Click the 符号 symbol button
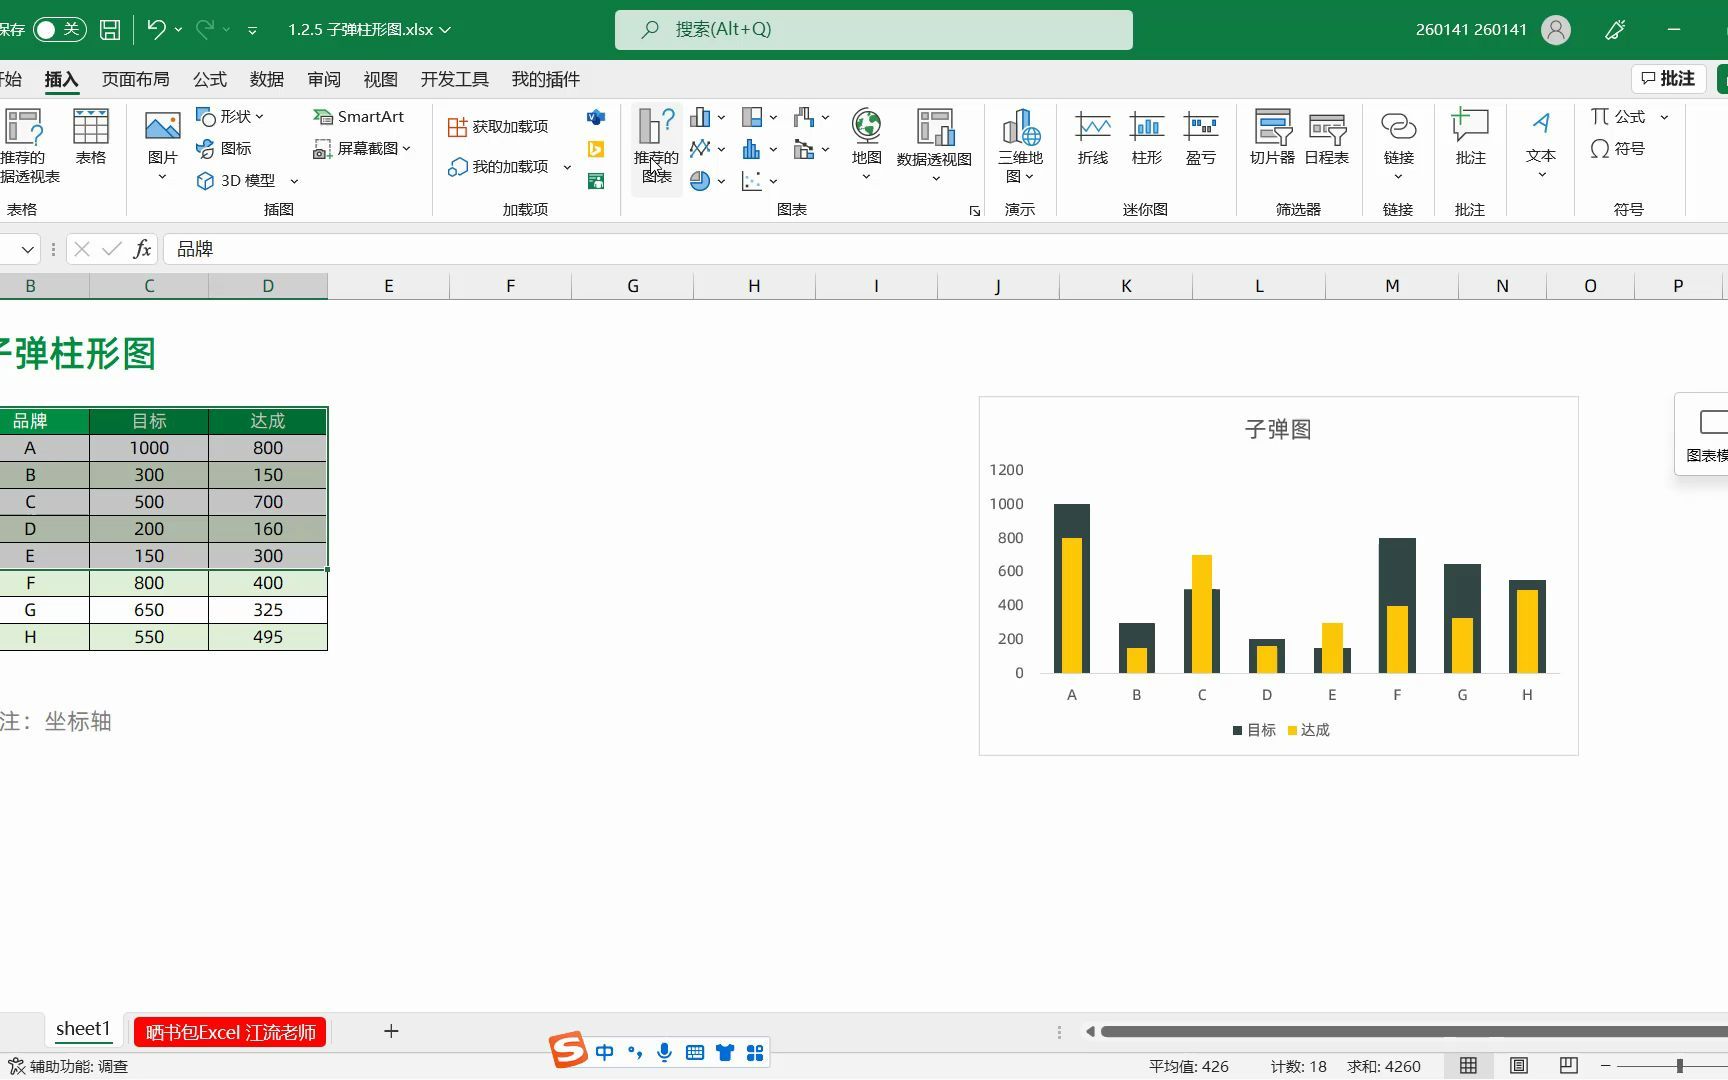This screenshot has width=1728, height=1080. (1618, 148)
